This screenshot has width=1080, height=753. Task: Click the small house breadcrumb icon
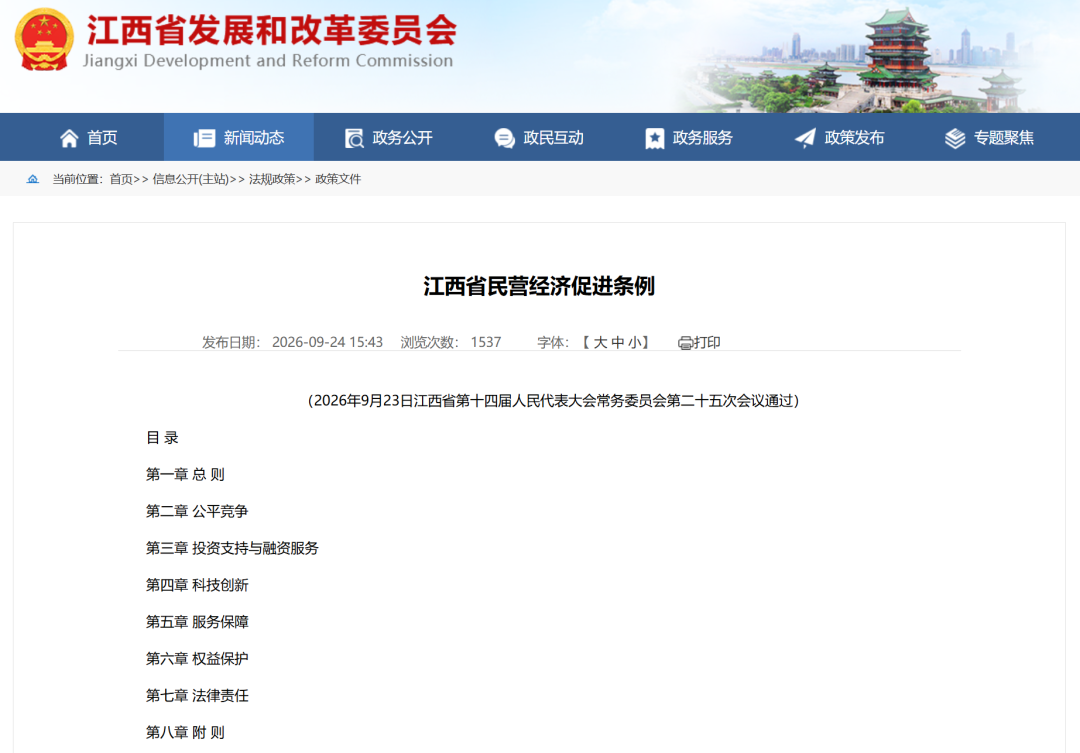pos(32,179)
